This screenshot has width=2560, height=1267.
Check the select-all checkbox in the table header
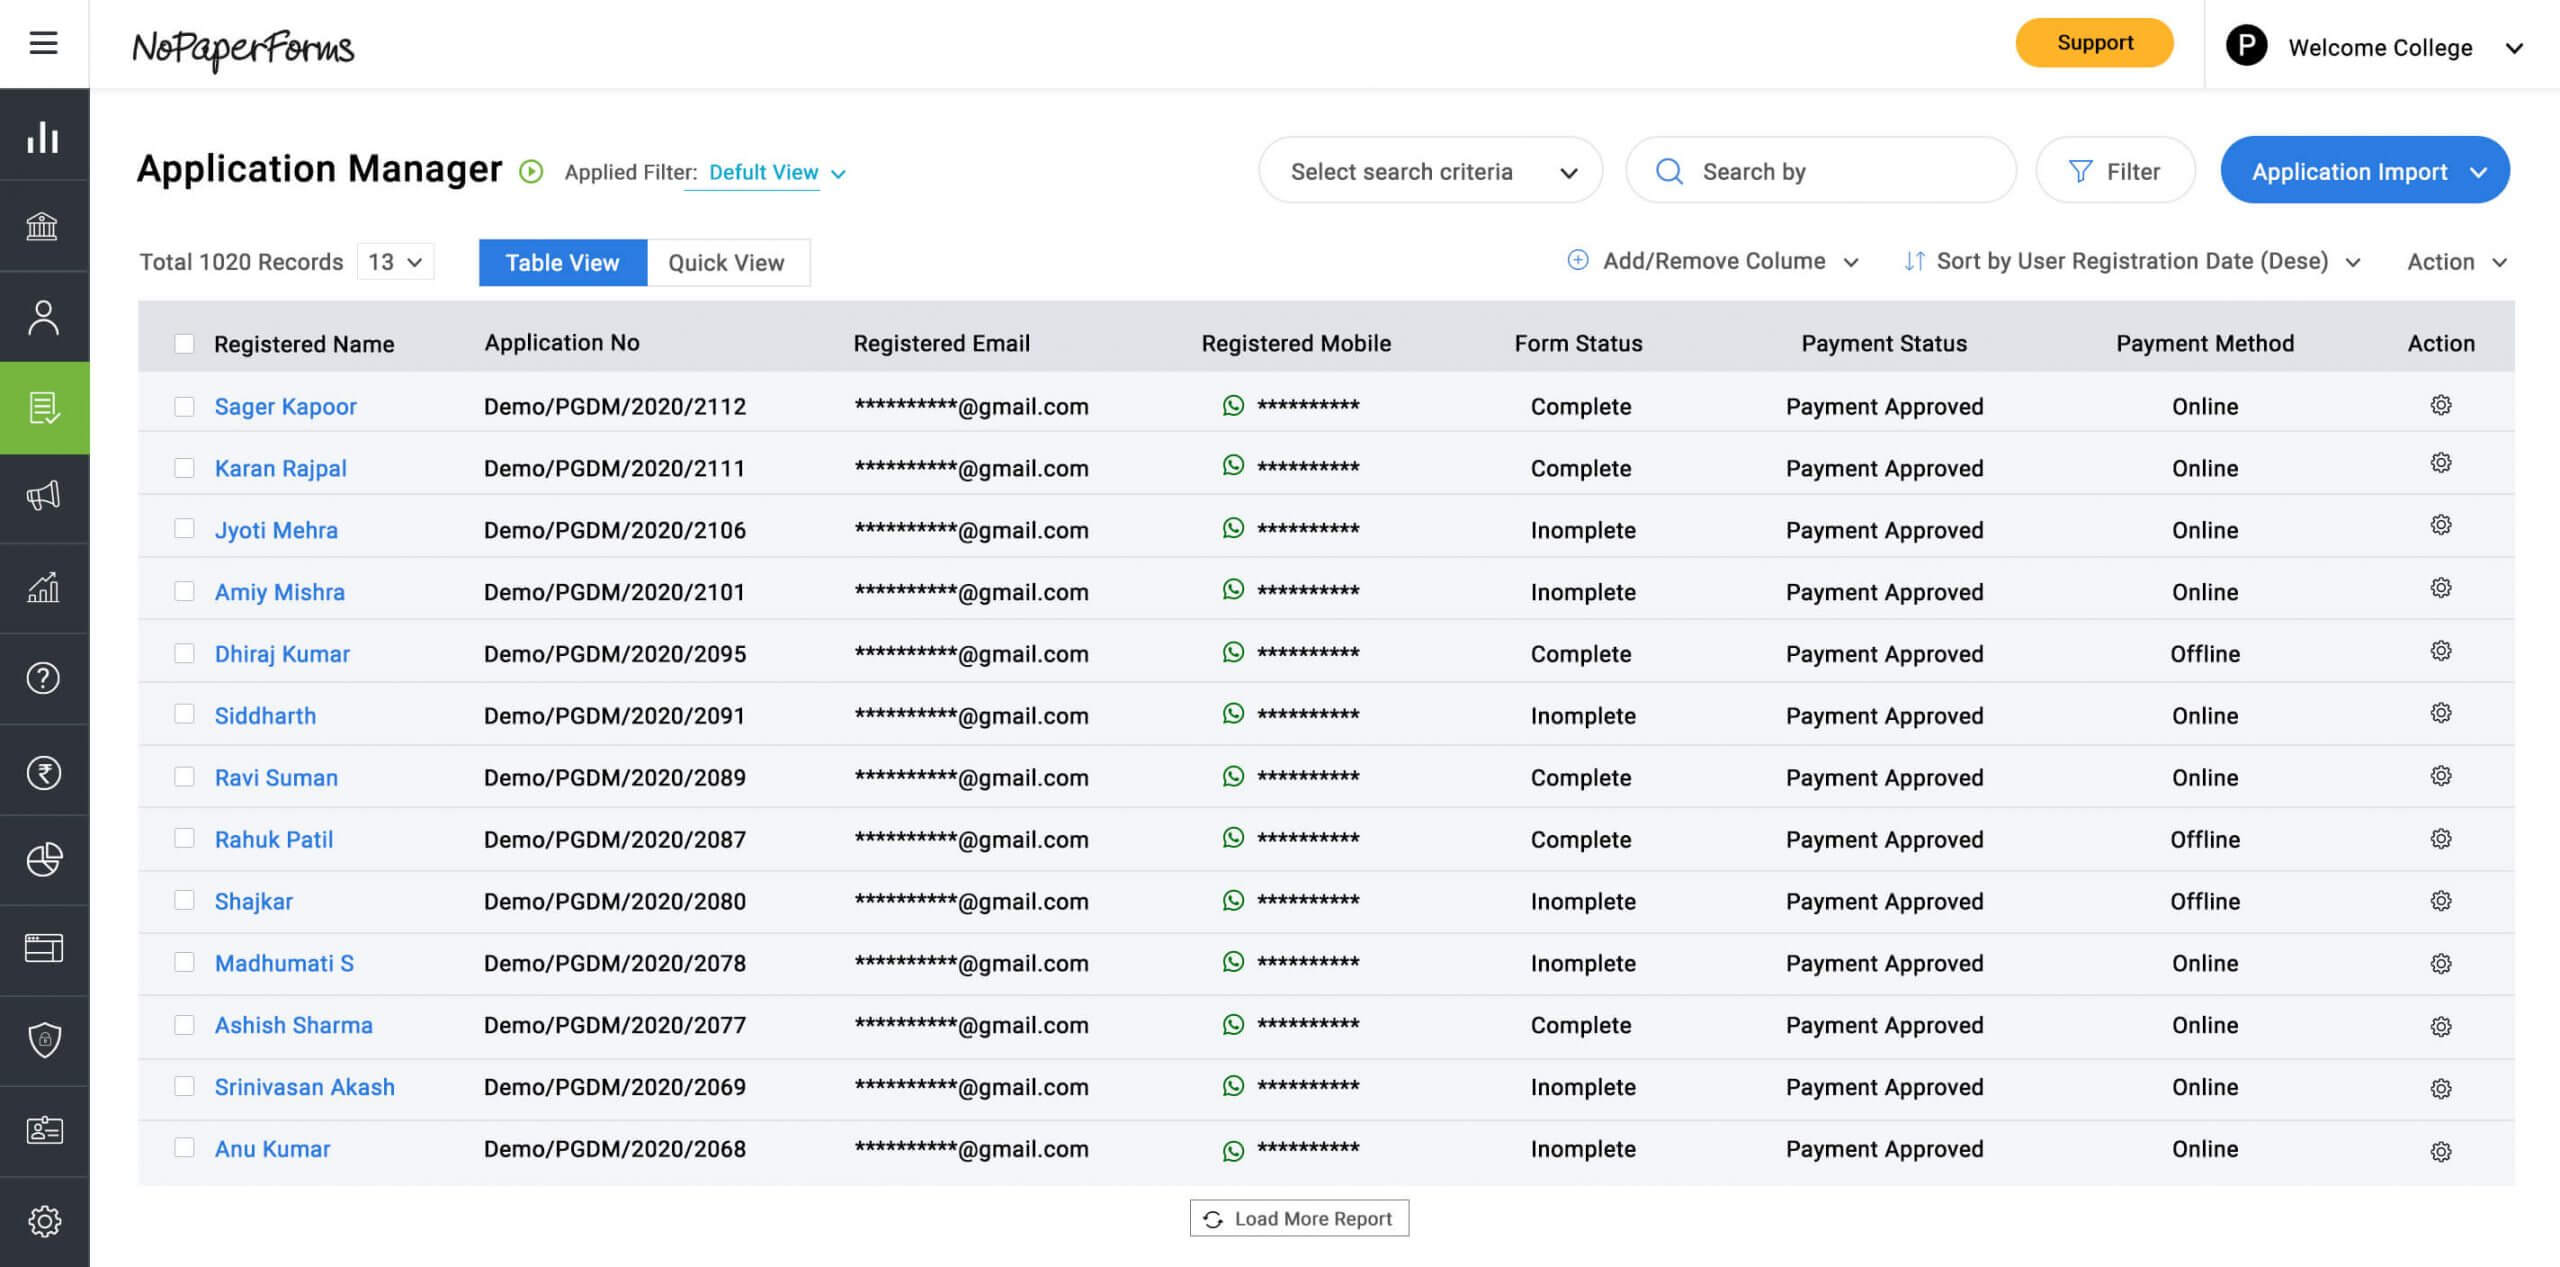184,344
